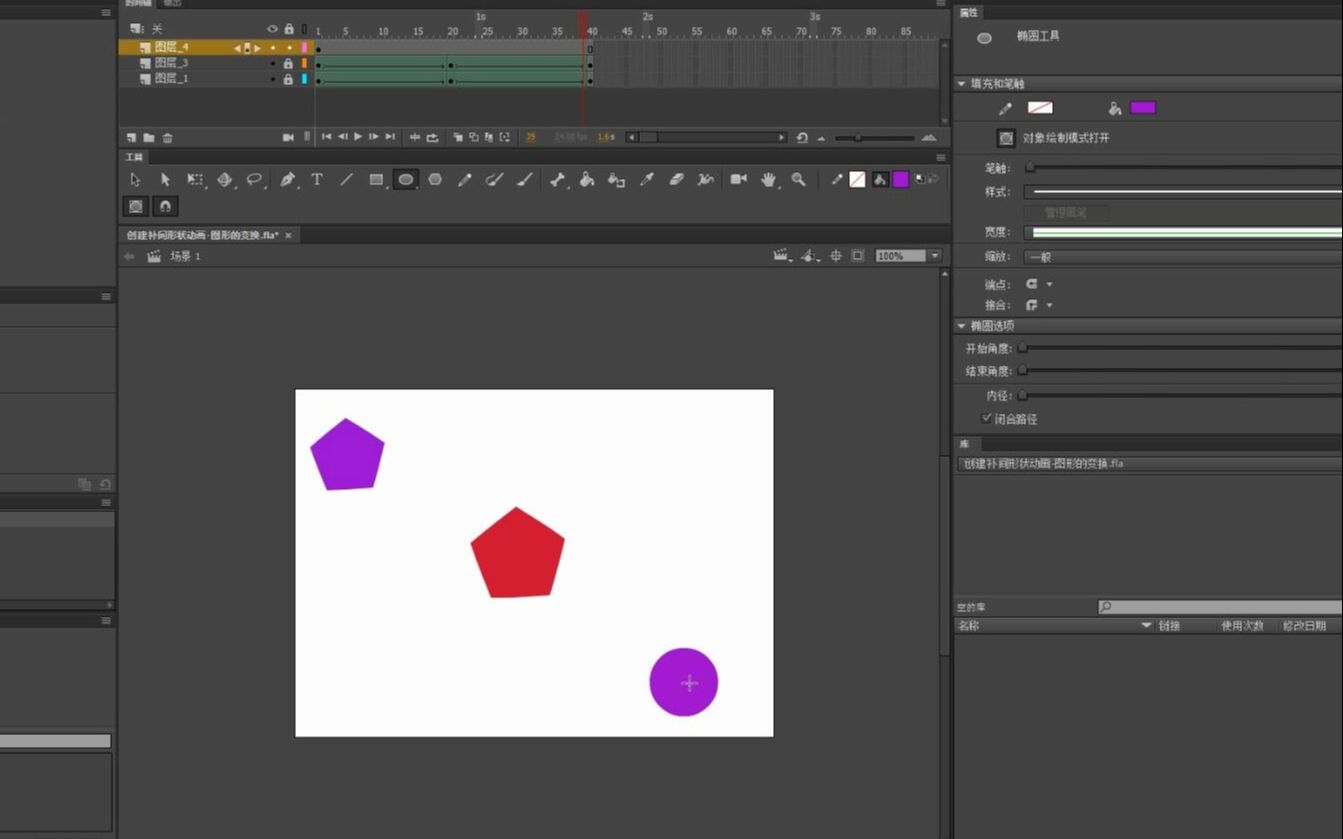Toggle outline color of 图层_4
Image resolution: width=1343 pixels, height=839 pixels.
304,47
